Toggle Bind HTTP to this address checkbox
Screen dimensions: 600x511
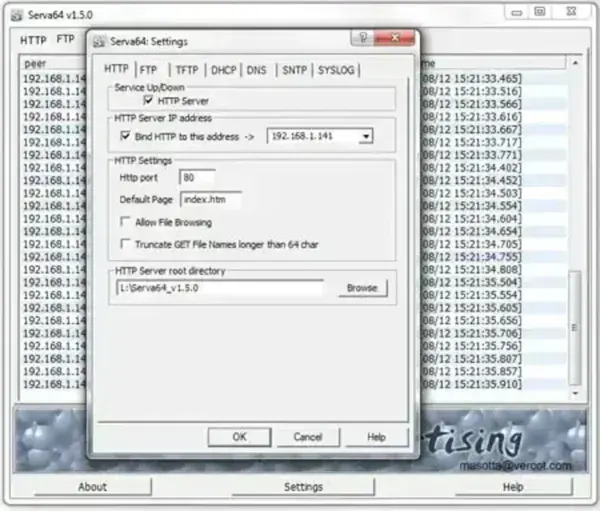[x=125, y=136]
